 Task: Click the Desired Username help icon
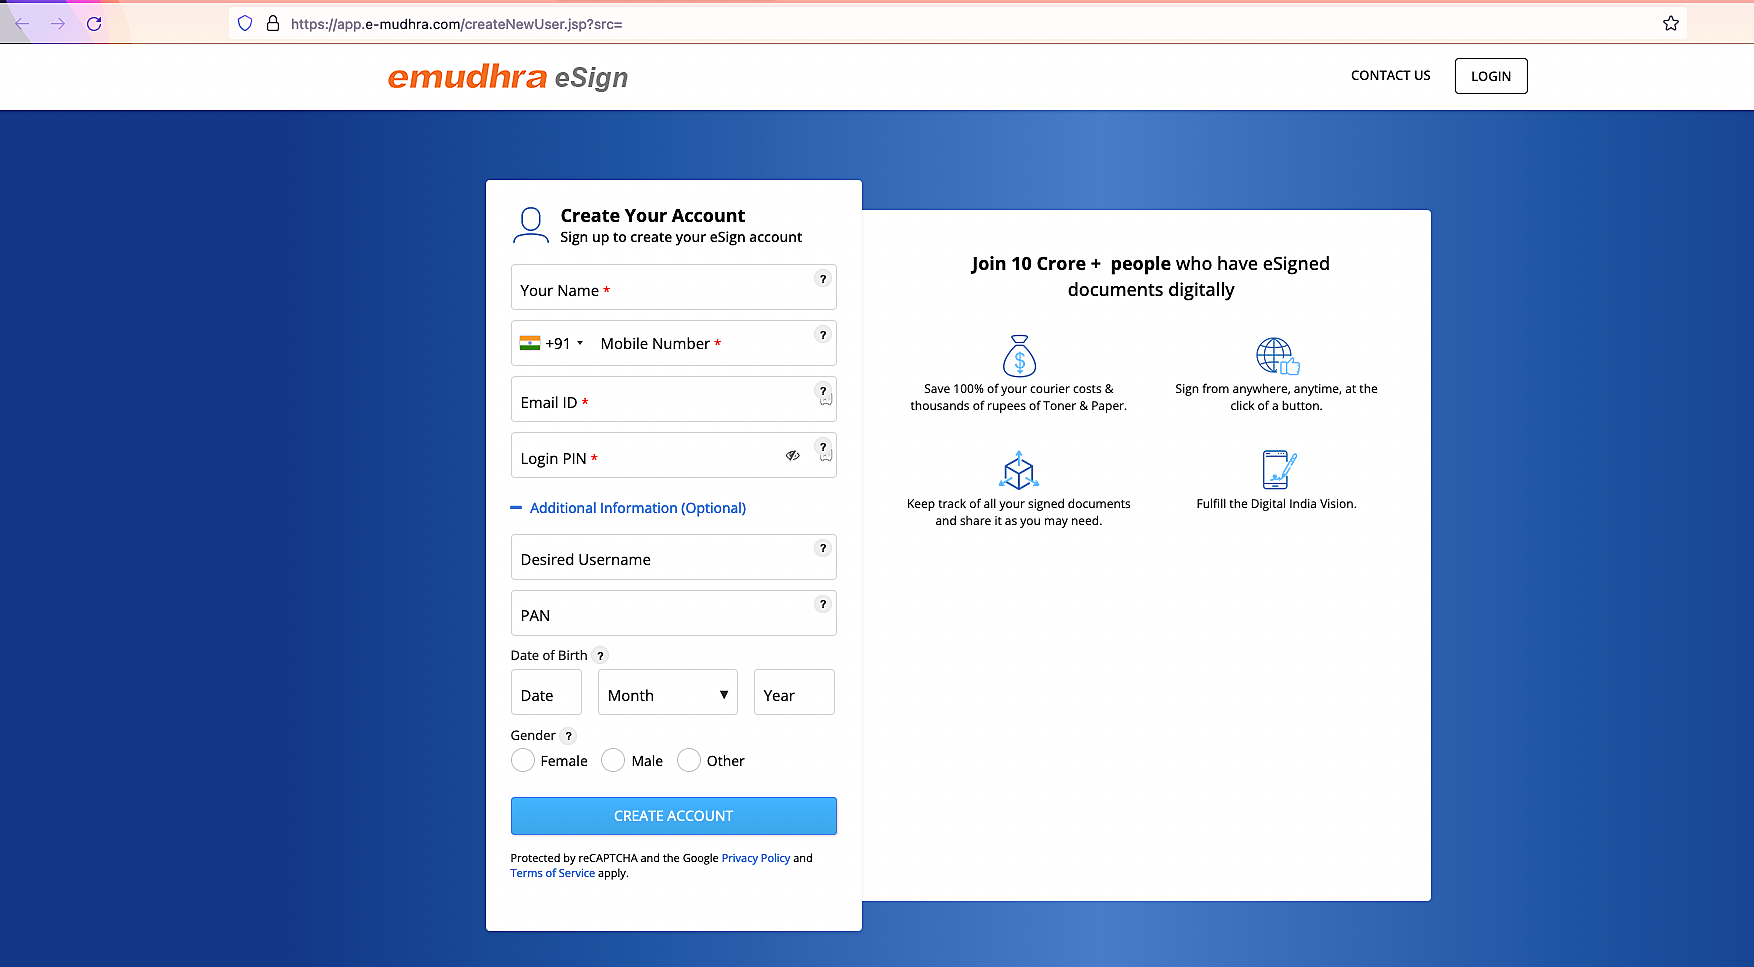pos(823,548)
